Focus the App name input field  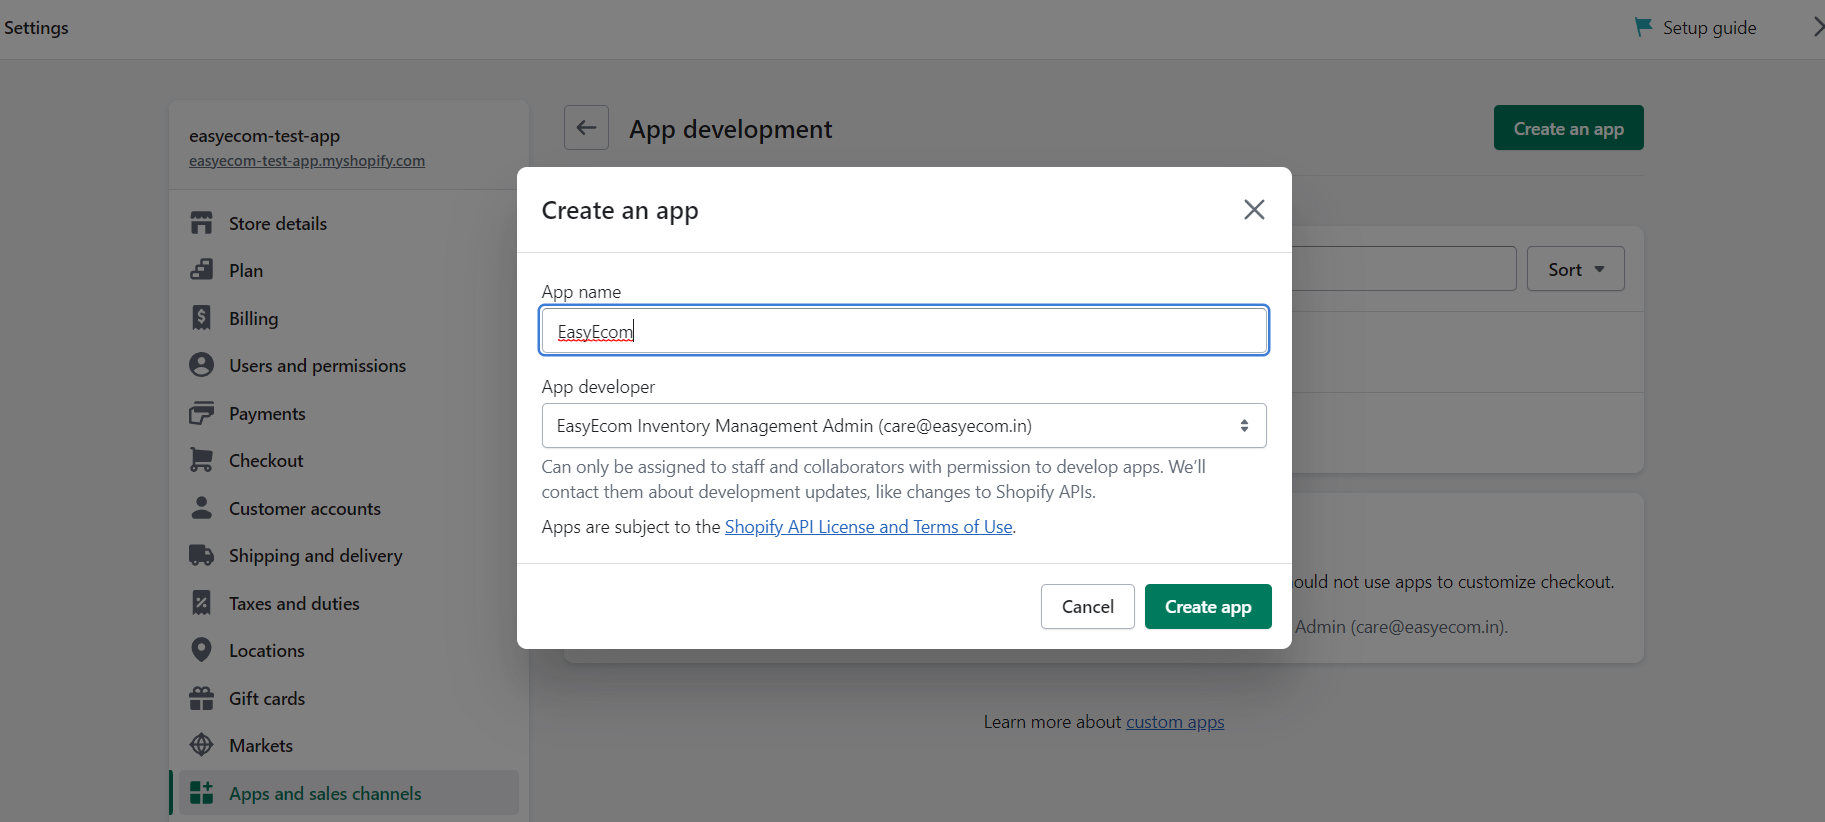[x=904, y=331]
